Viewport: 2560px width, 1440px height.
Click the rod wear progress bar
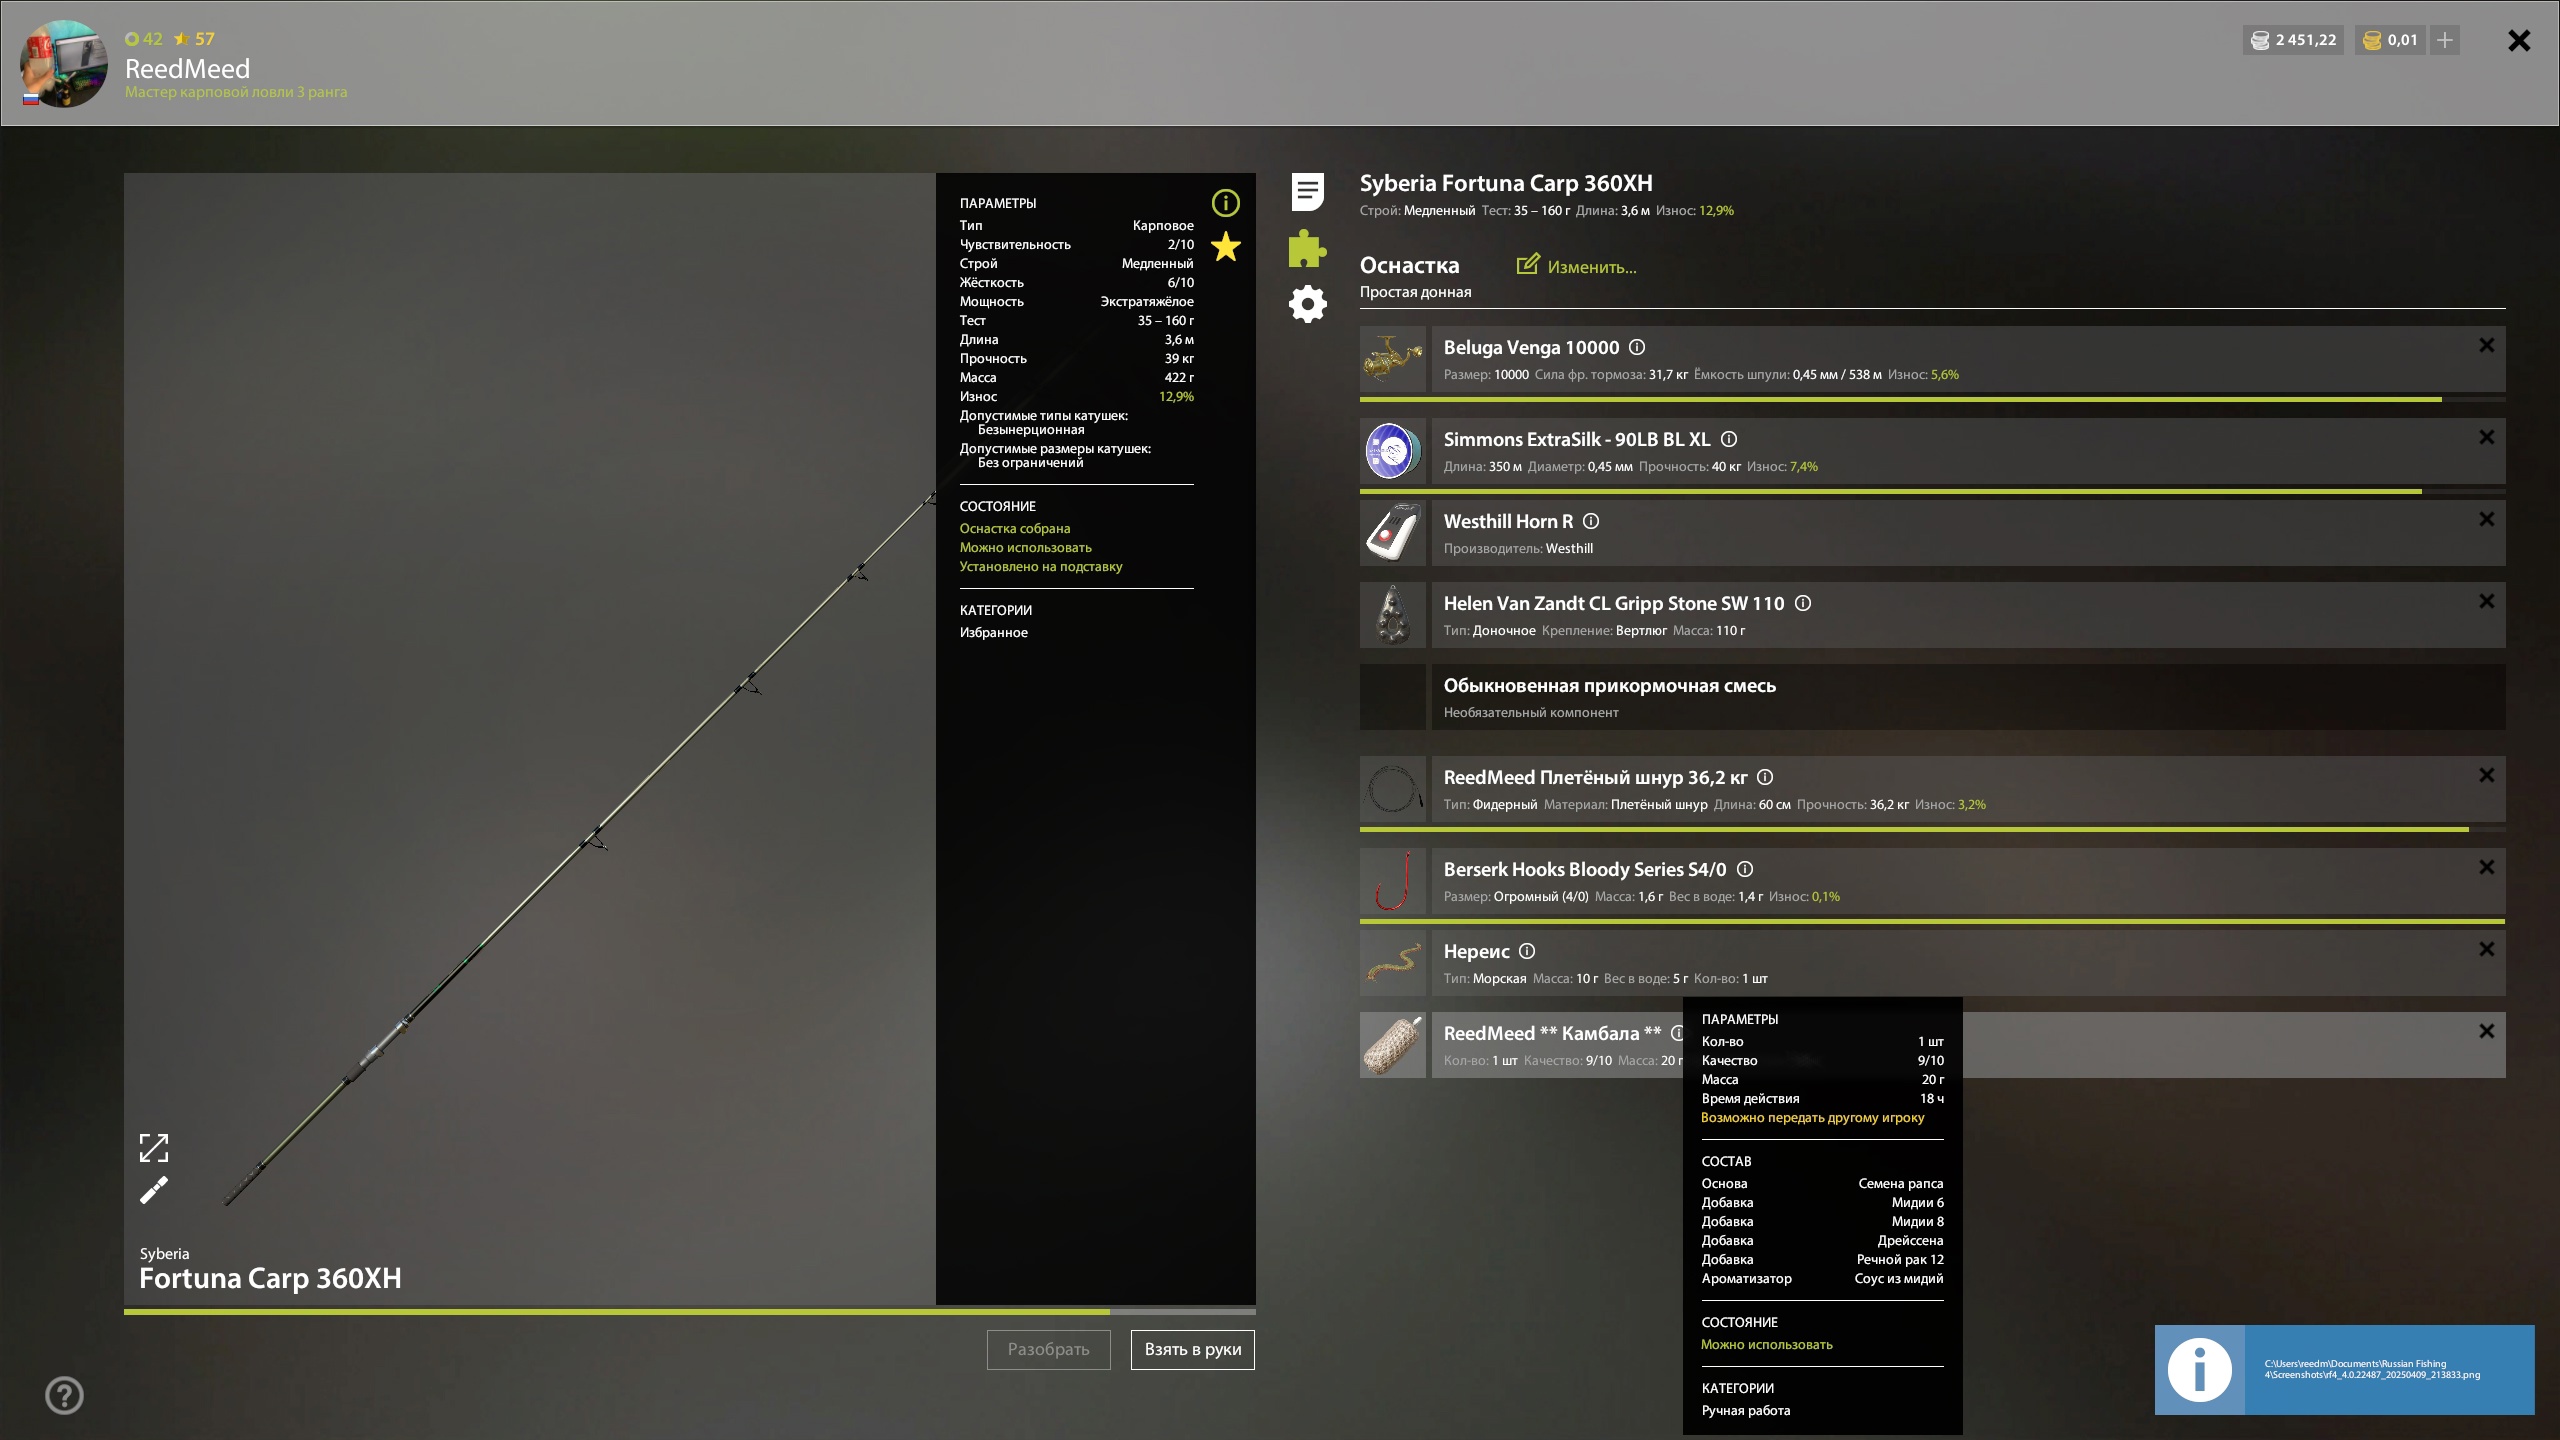pos(690,1311)
